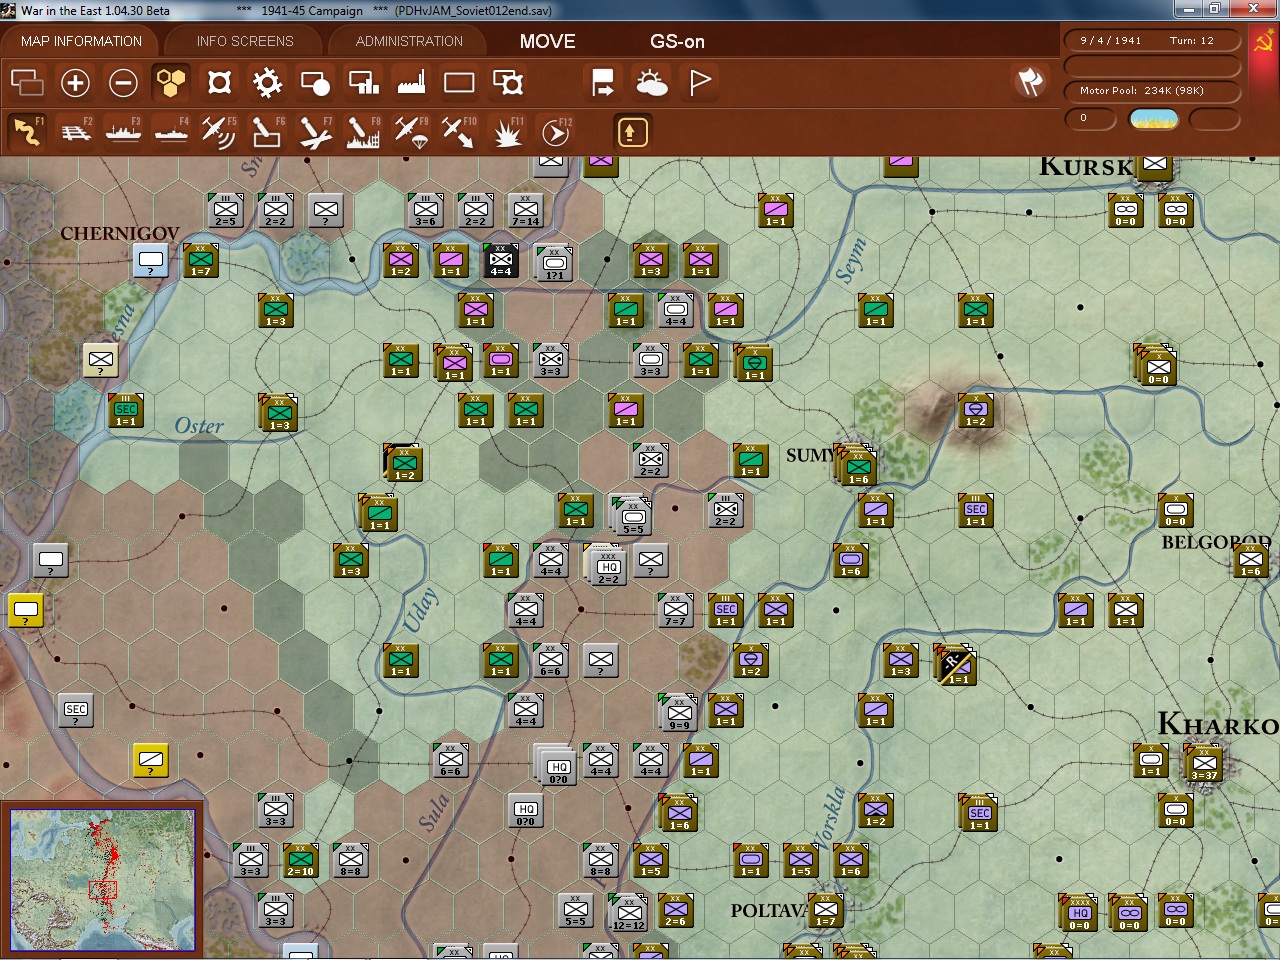Viewport: 1280px width, 960px height.
Task: Select the 12=12 infantry unit stack
Action: click(x=628, y=913)
